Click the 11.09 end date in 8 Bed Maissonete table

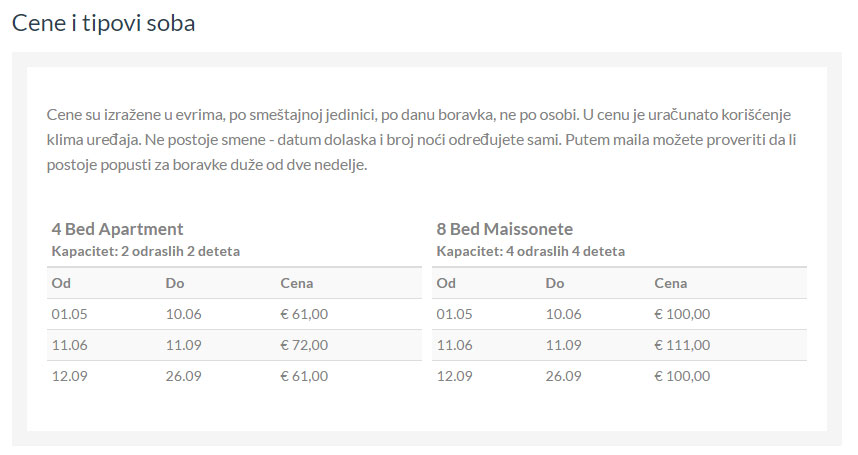[563, 345]
